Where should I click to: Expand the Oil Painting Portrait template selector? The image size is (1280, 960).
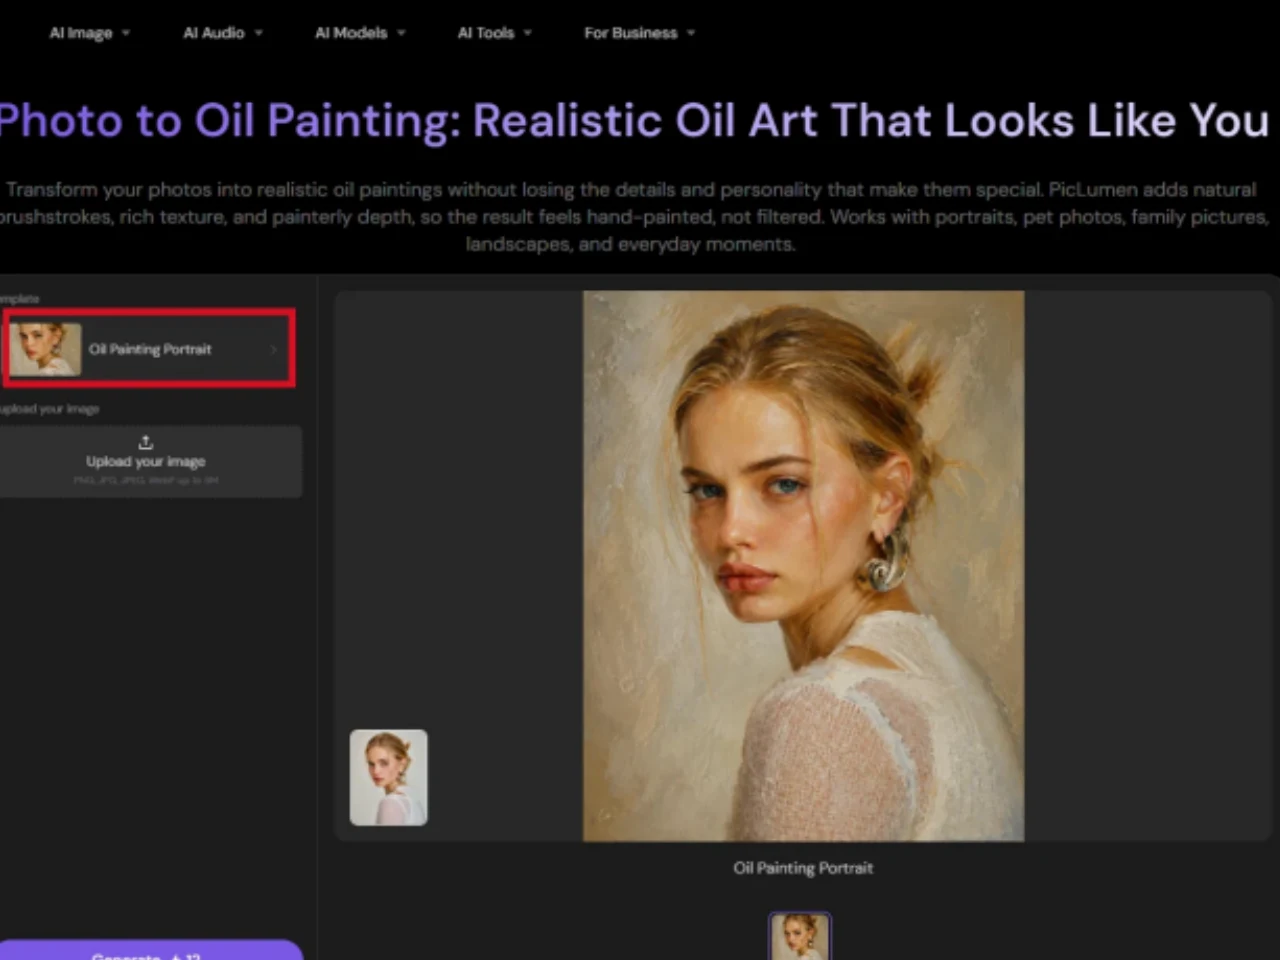point(148,349)
